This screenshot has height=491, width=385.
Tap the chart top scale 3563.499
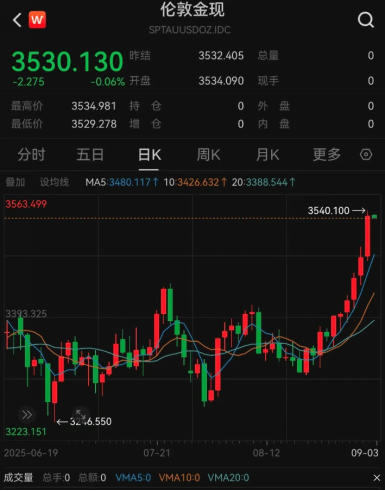click(26, 204)
